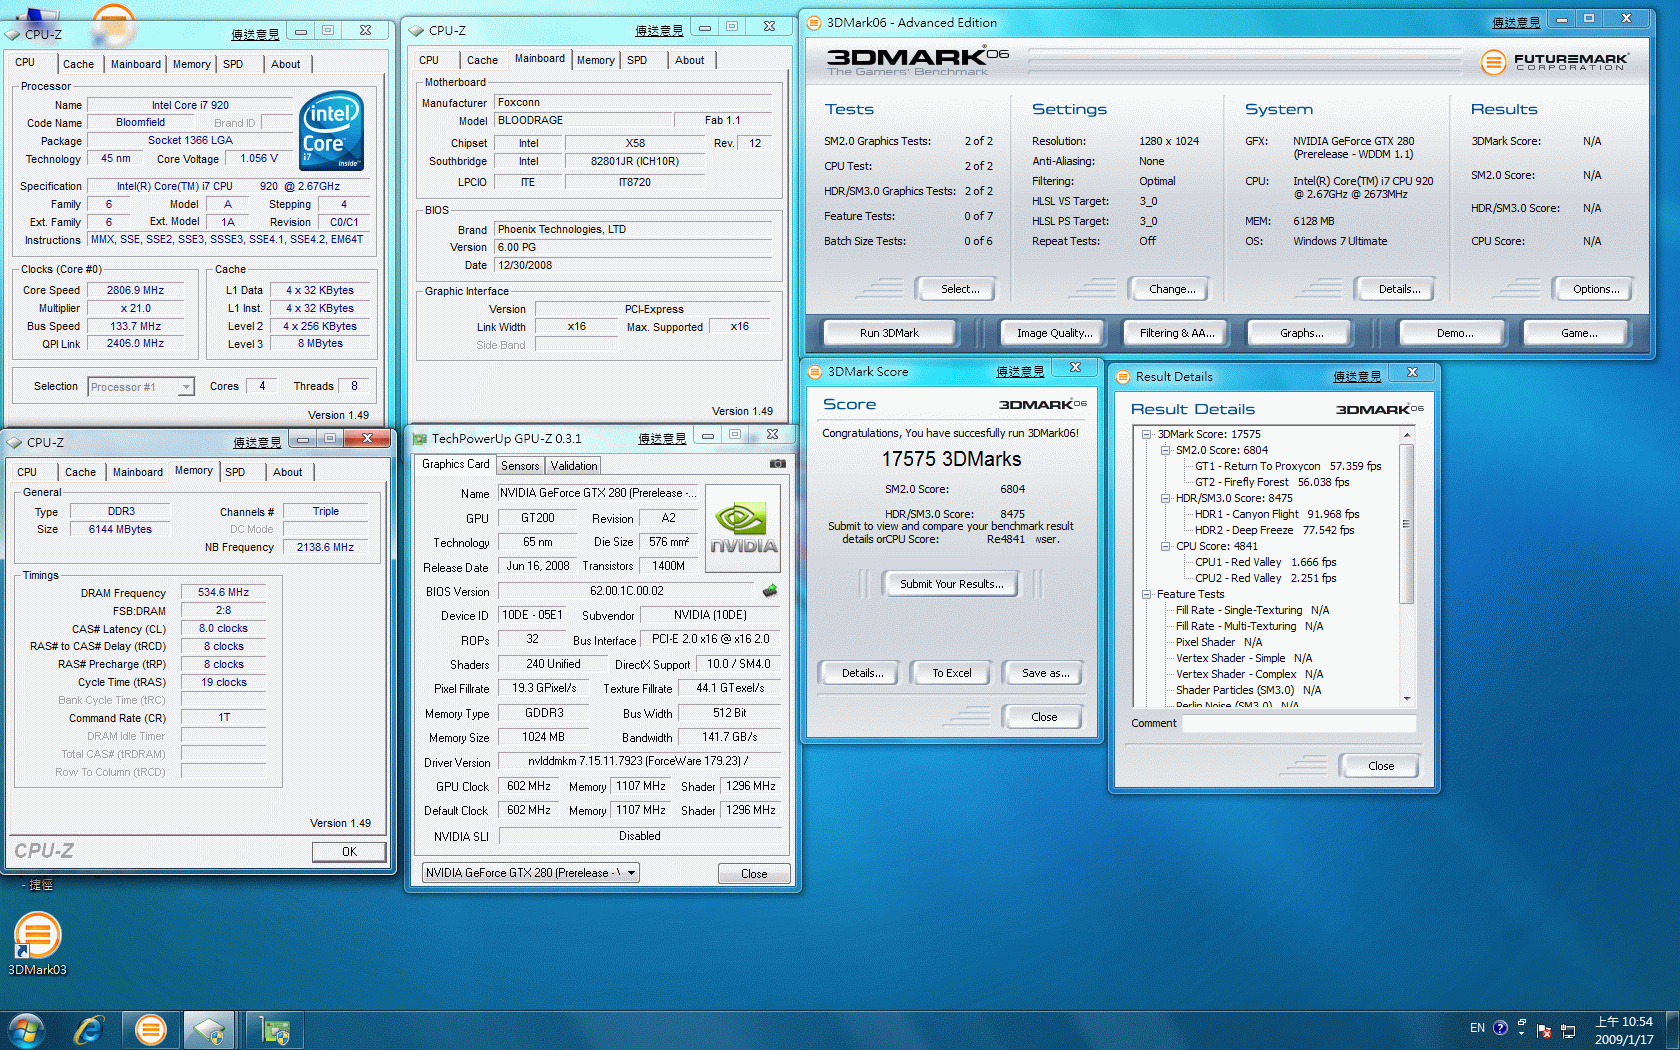The width and height of the screenshot is (1680, 1050).
Task: Collapse the SM2.0 Score tree node
Action: (x=1165, y=450)
